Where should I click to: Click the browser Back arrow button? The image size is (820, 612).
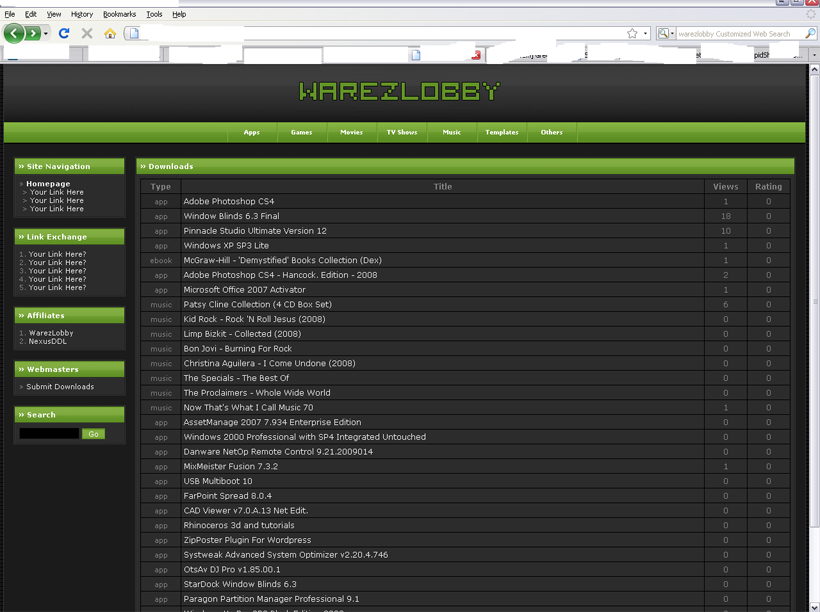click(x=14, y=34)
